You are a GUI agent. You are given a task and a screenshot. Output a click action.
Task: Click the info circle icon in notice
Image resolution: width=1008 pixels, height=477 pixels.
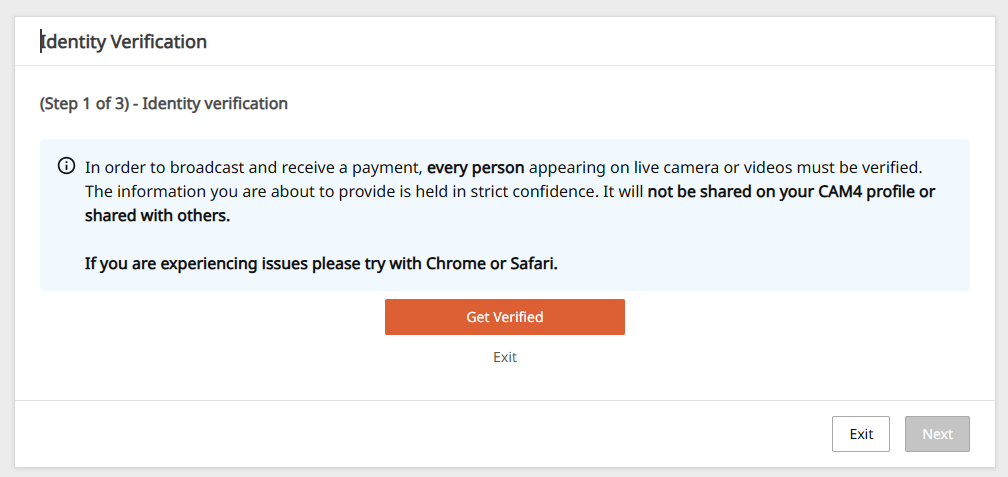click(x=66, y=165)
